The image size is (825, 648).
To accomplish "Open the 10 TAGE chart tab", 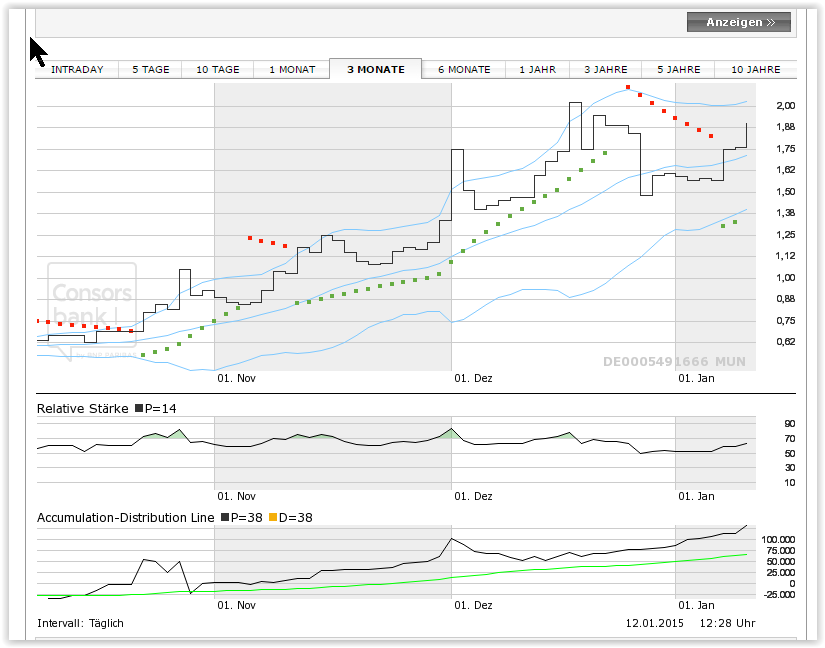I will click(218, 69).
